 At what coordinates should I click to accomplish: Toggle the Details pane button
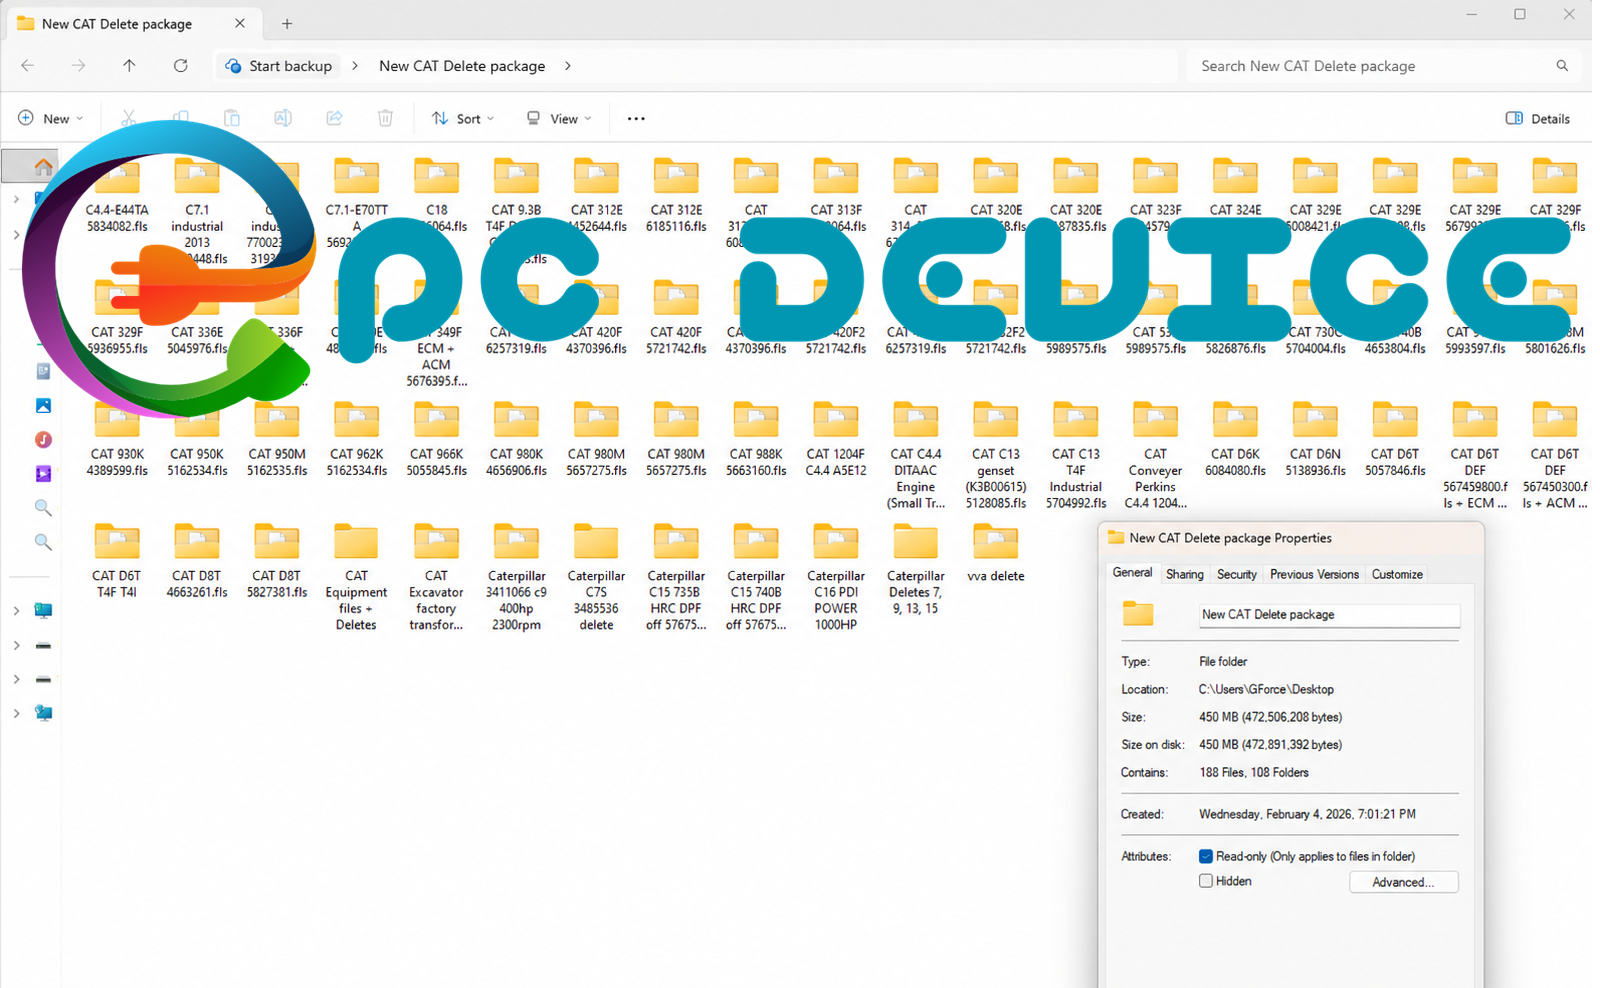point(1537,118)
